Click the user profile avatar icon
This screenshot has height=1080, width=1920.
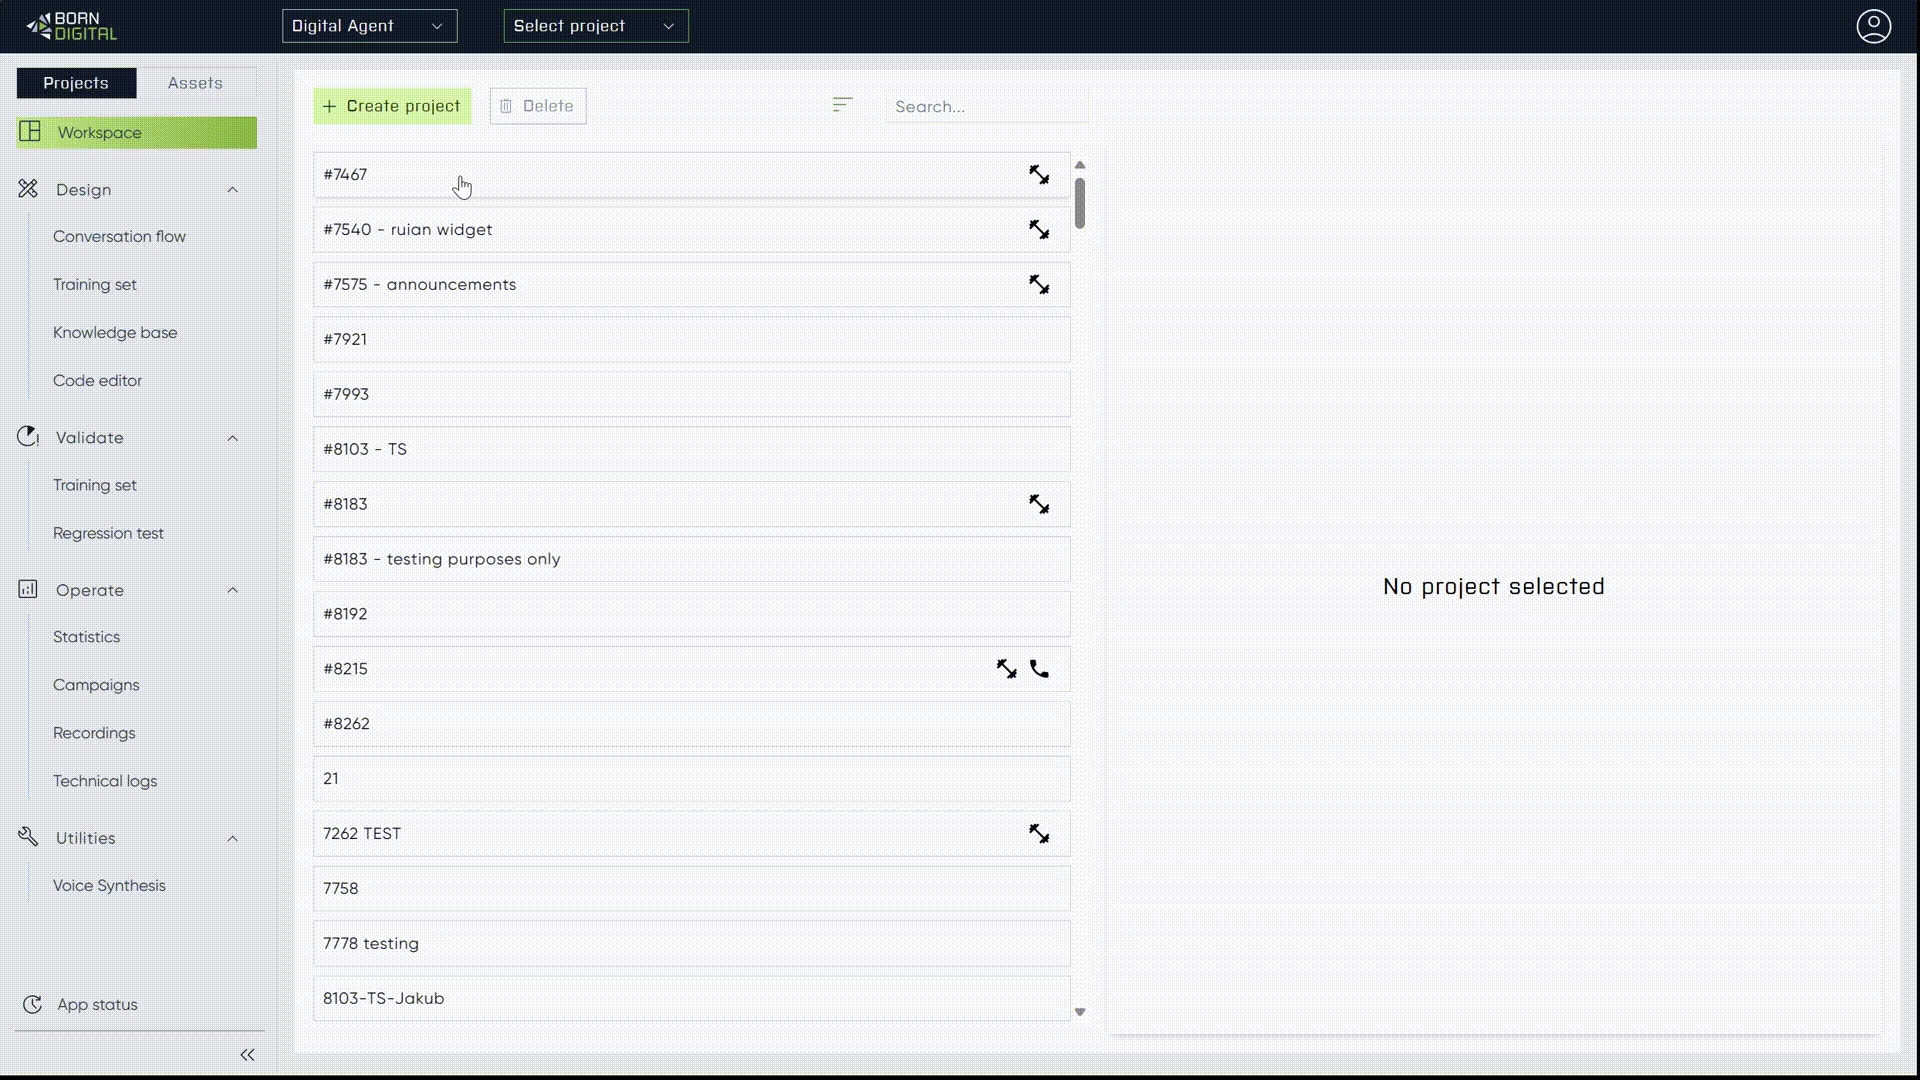pyautogui.click(x=1873, y=26)
